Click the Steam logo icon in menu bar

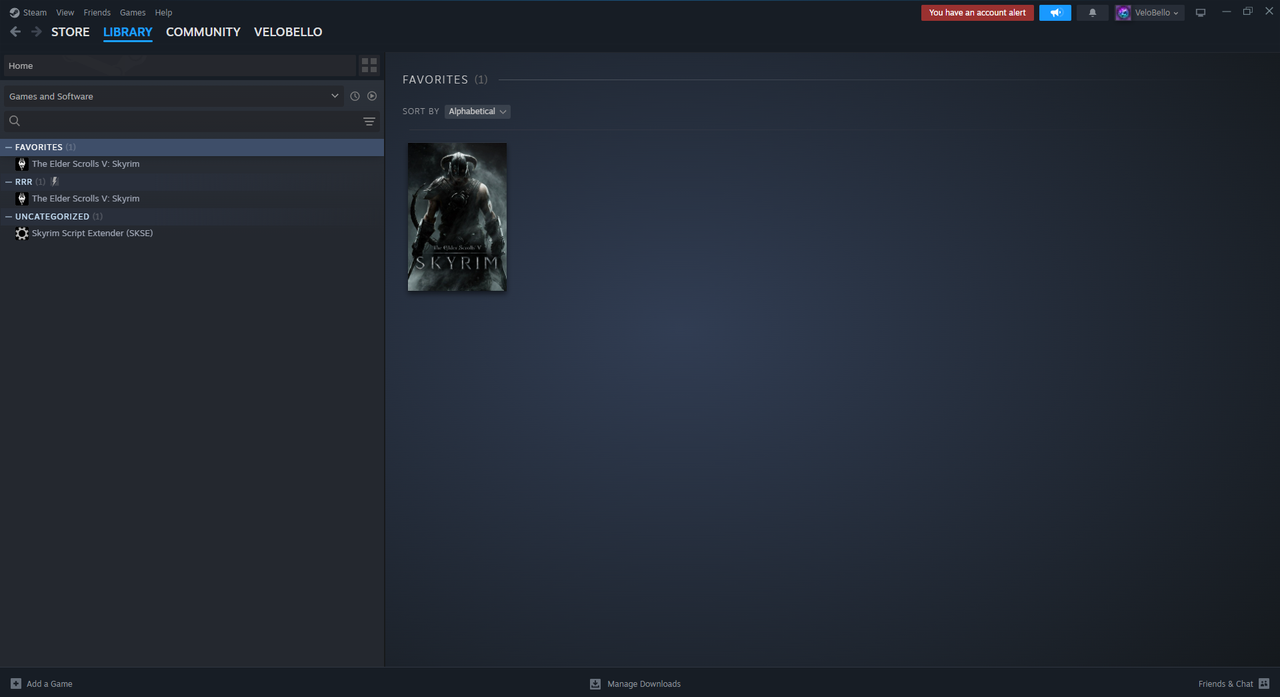pos(14,12)
